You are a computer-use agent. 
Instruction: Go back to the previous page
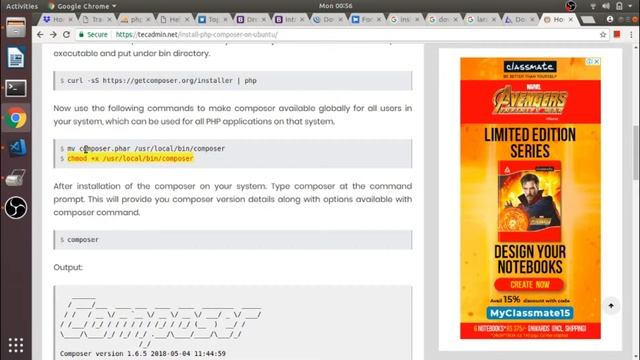(x=40, y=35)
